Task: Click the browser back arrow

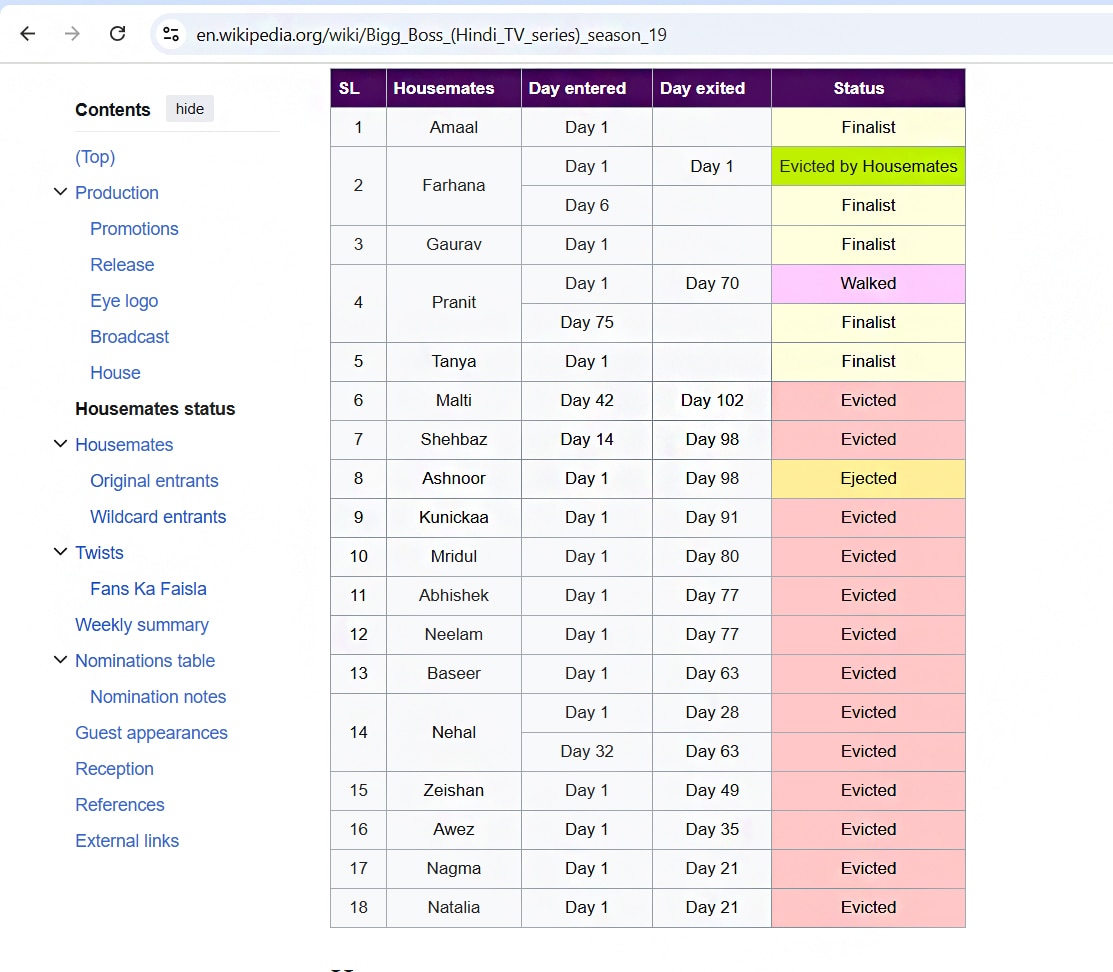Action: click(28, 34)
